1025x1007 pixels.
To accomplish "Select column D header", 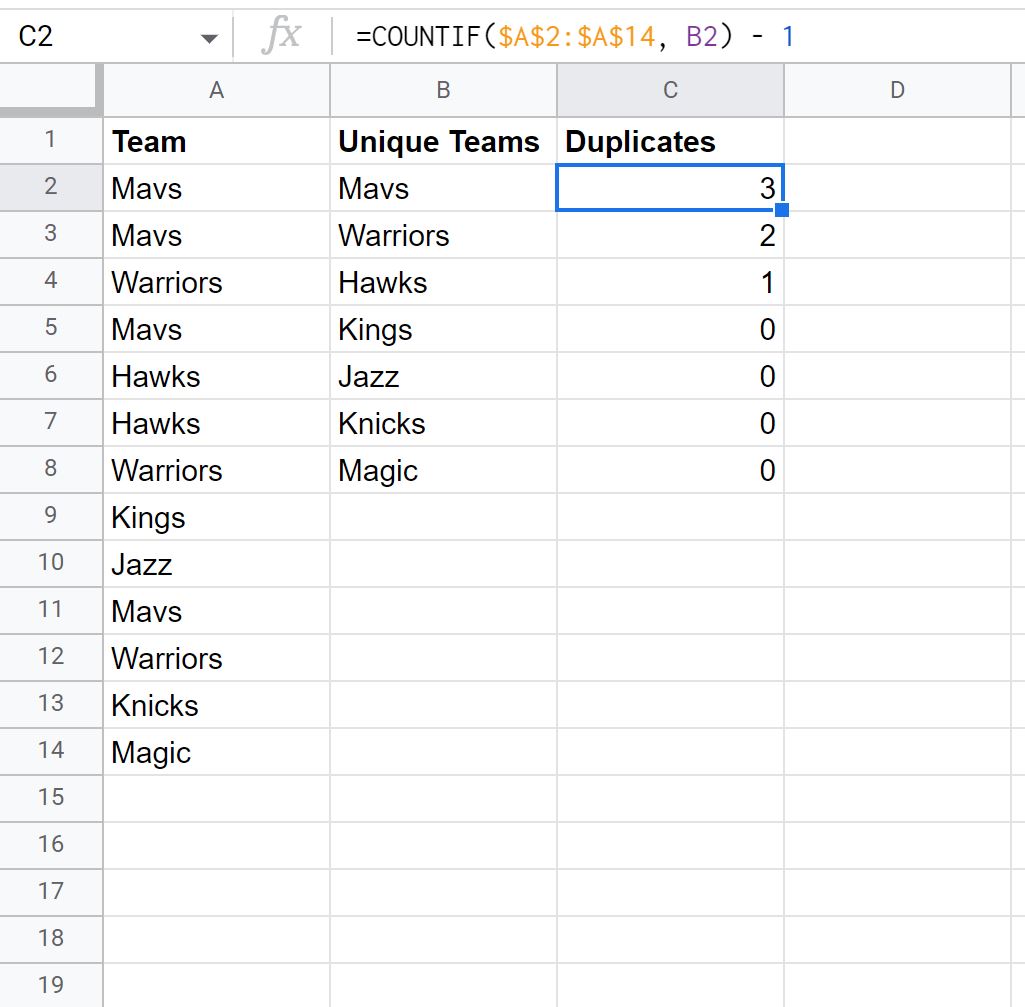I will pyautogui.click(x=897, y=90).
